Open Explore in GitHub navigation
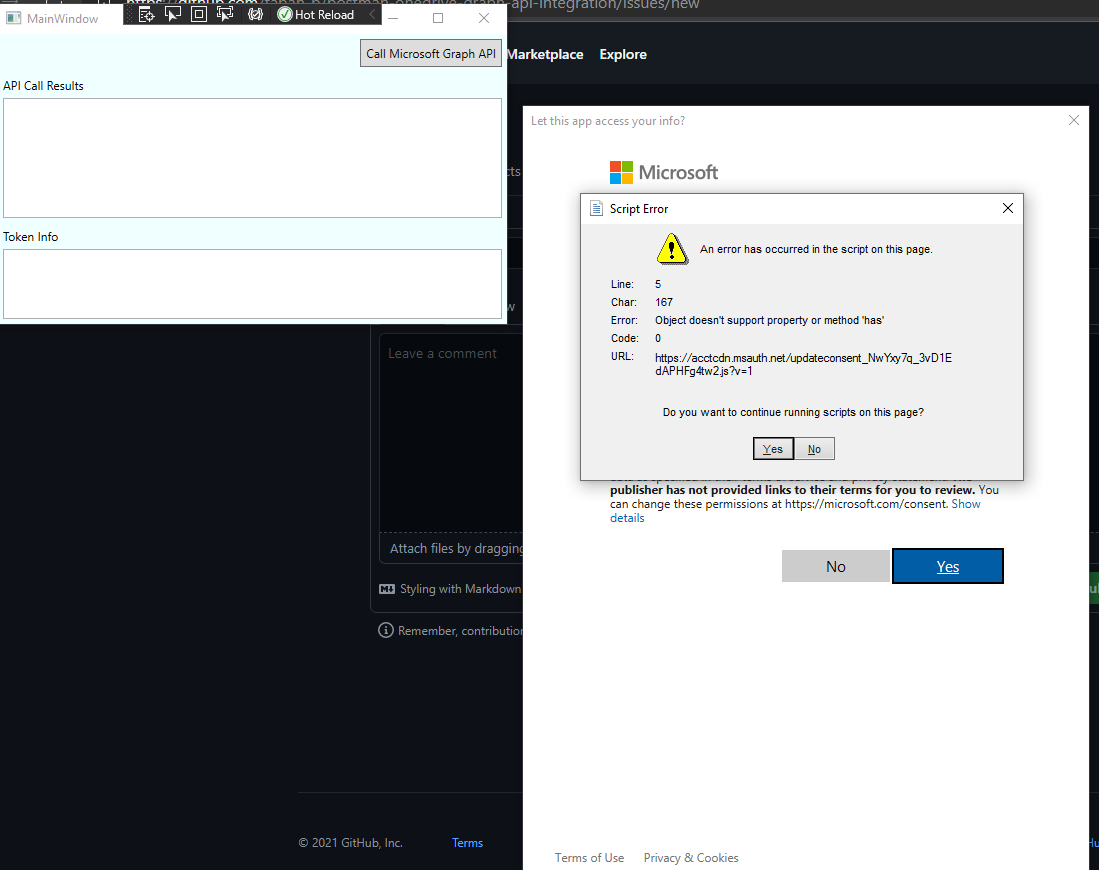1099x870 pixels. (x=623, y=54)
